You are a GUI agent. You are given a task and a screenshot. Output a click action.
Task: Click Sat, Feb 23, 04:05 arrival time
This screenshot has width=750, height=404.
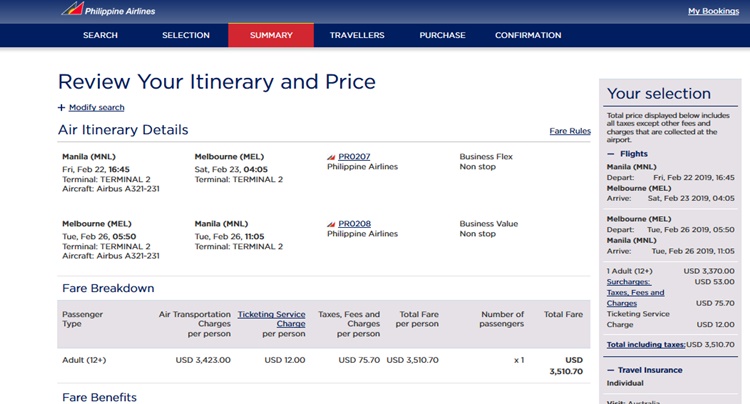pos(231,170)
